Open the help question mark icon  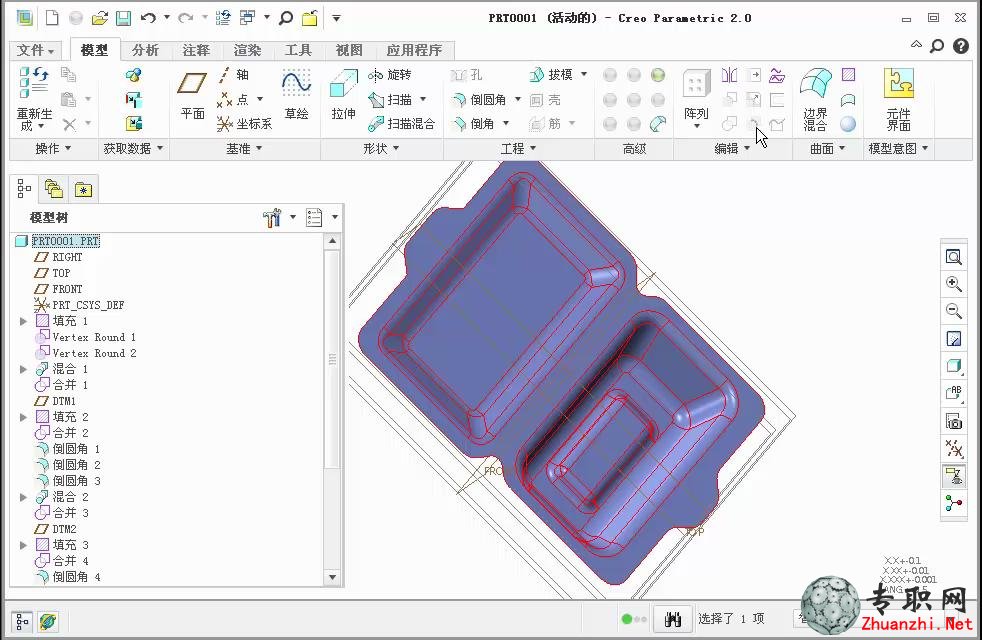[x=961, y=46]
